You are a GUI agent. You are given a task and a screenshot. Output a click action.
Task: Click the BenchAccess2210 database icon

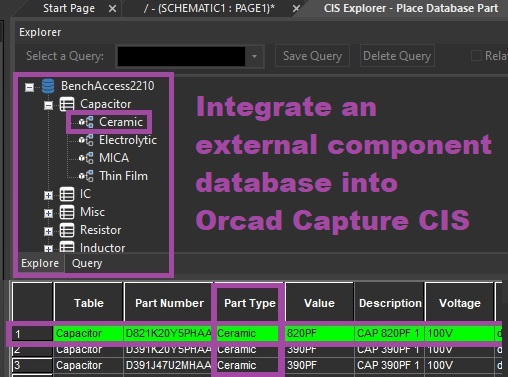coord(48,86)
